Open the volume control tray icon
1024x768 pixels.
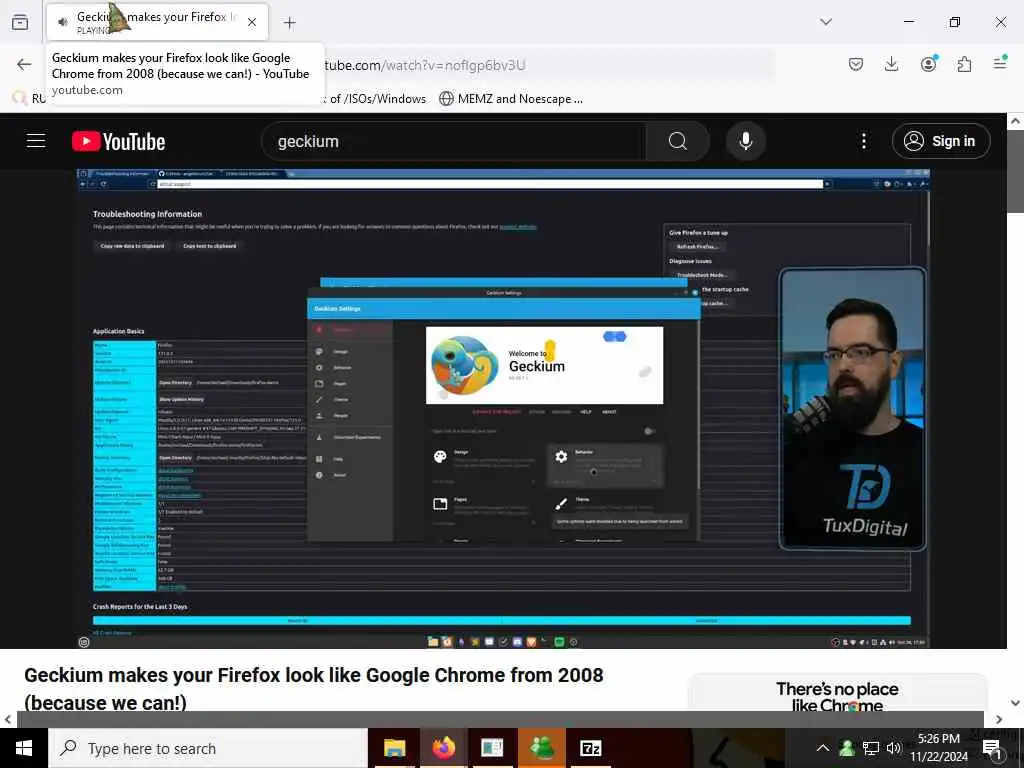coord(893,748)
